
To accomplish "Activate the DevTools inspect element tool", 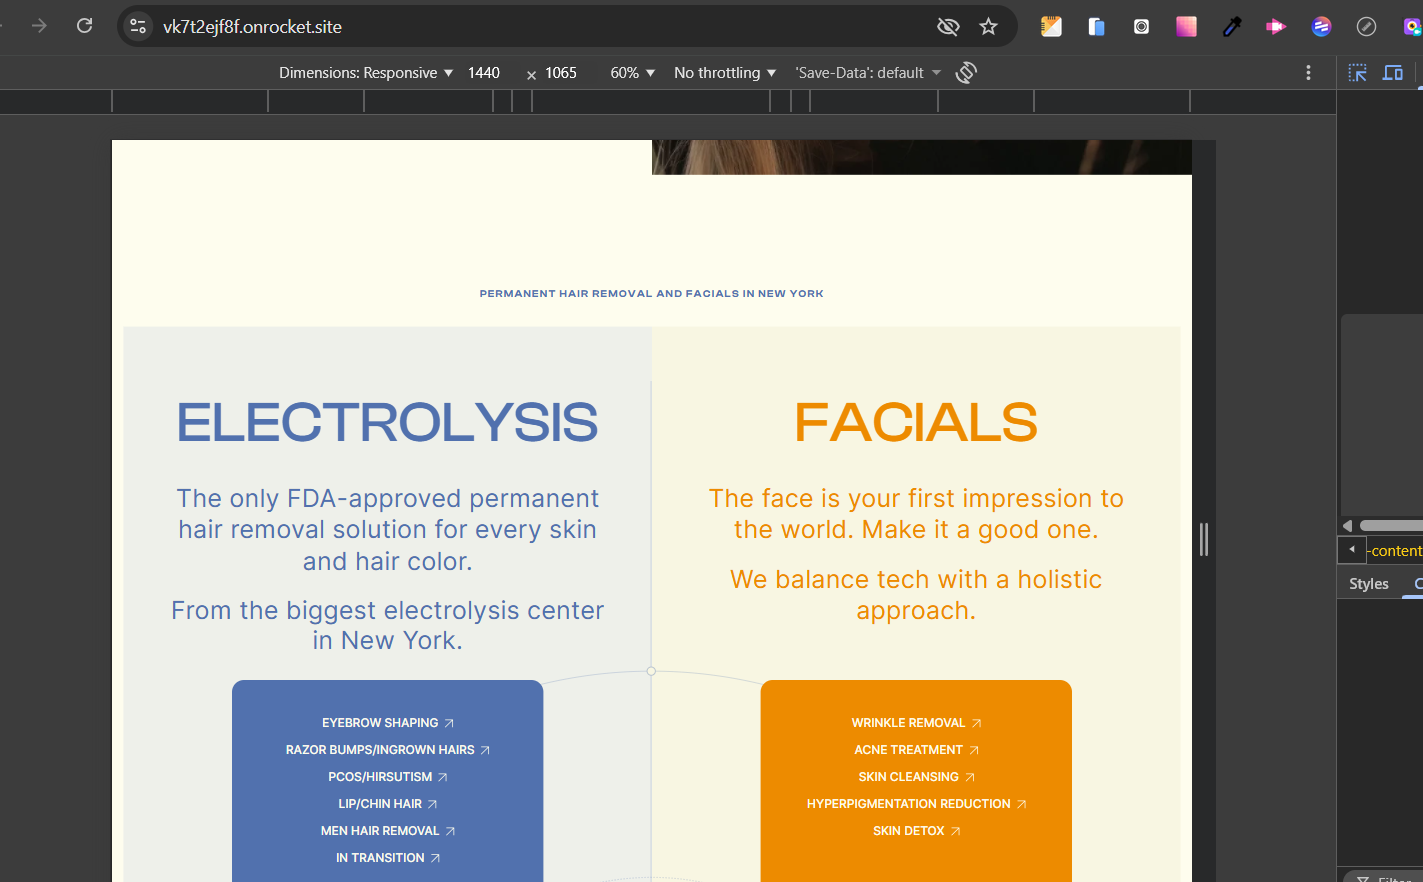I will tap(1357, 72).
